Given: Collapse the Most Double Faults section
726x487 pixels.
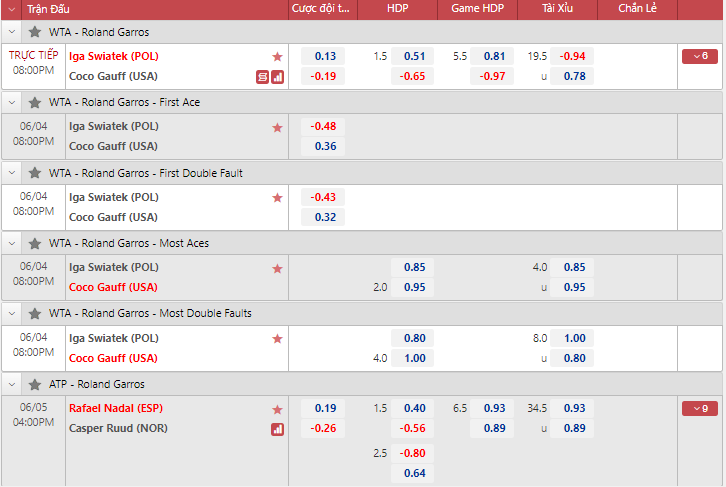Looking at the screenshot, I should coord(12,313).
